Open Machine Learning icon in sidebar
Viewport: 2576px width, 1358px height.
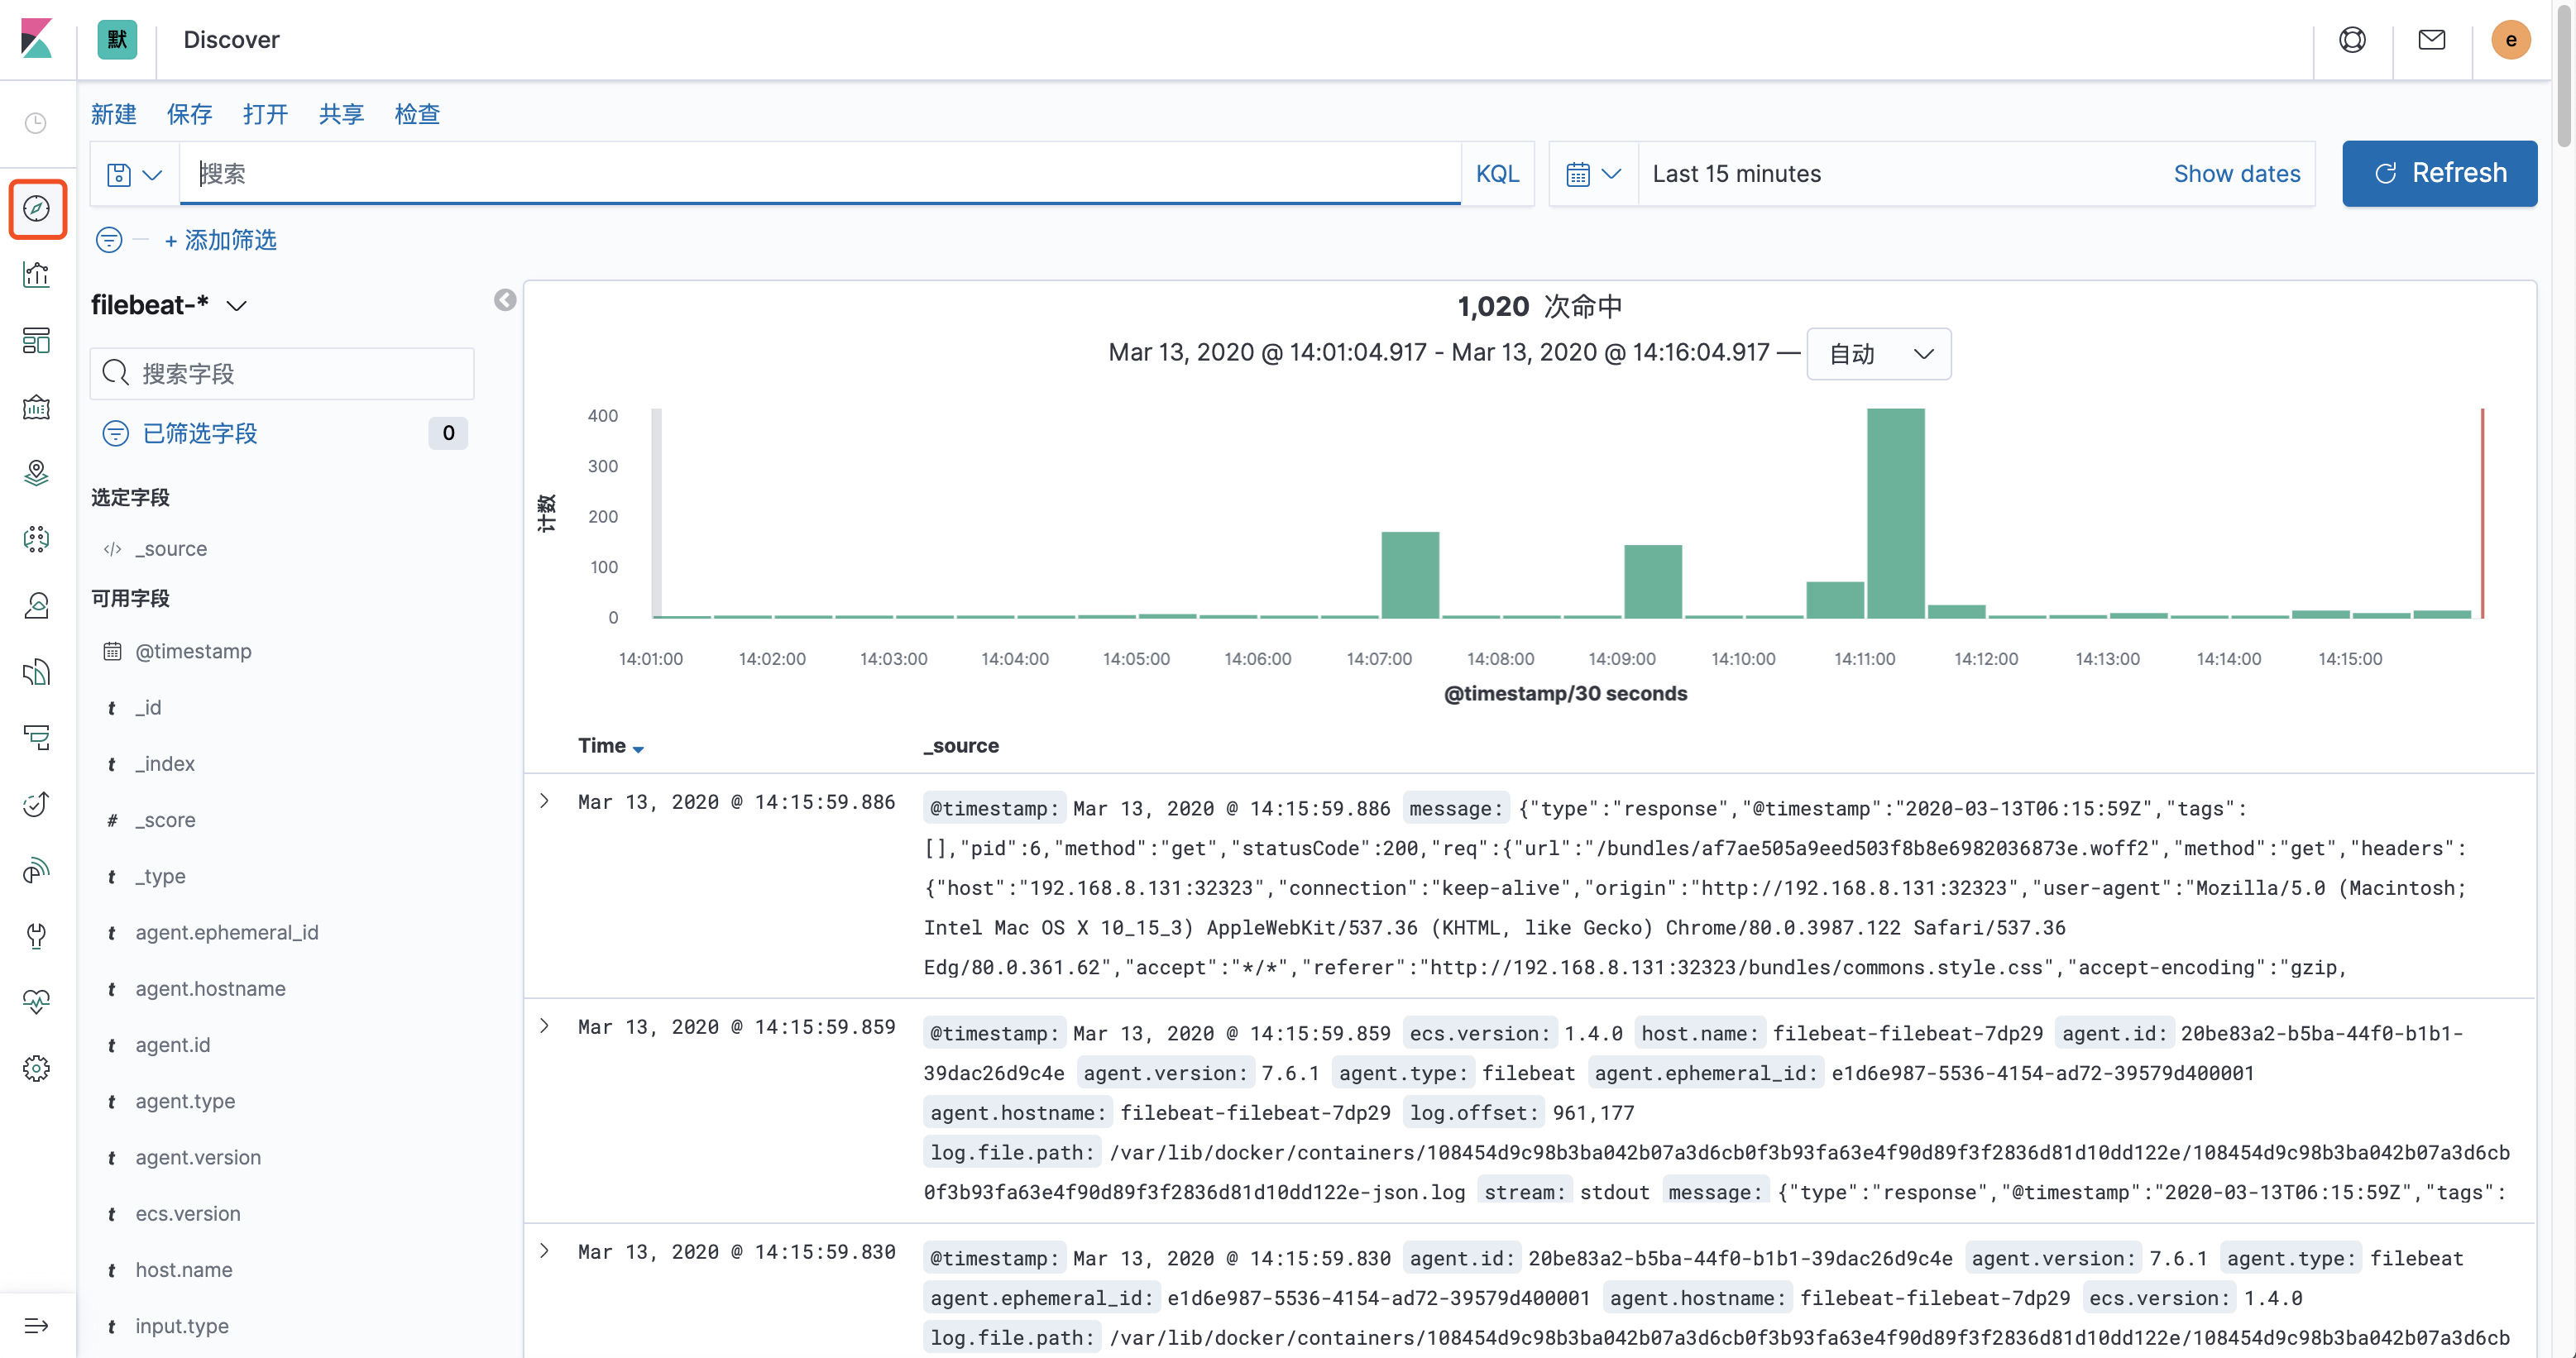[37, 539]
